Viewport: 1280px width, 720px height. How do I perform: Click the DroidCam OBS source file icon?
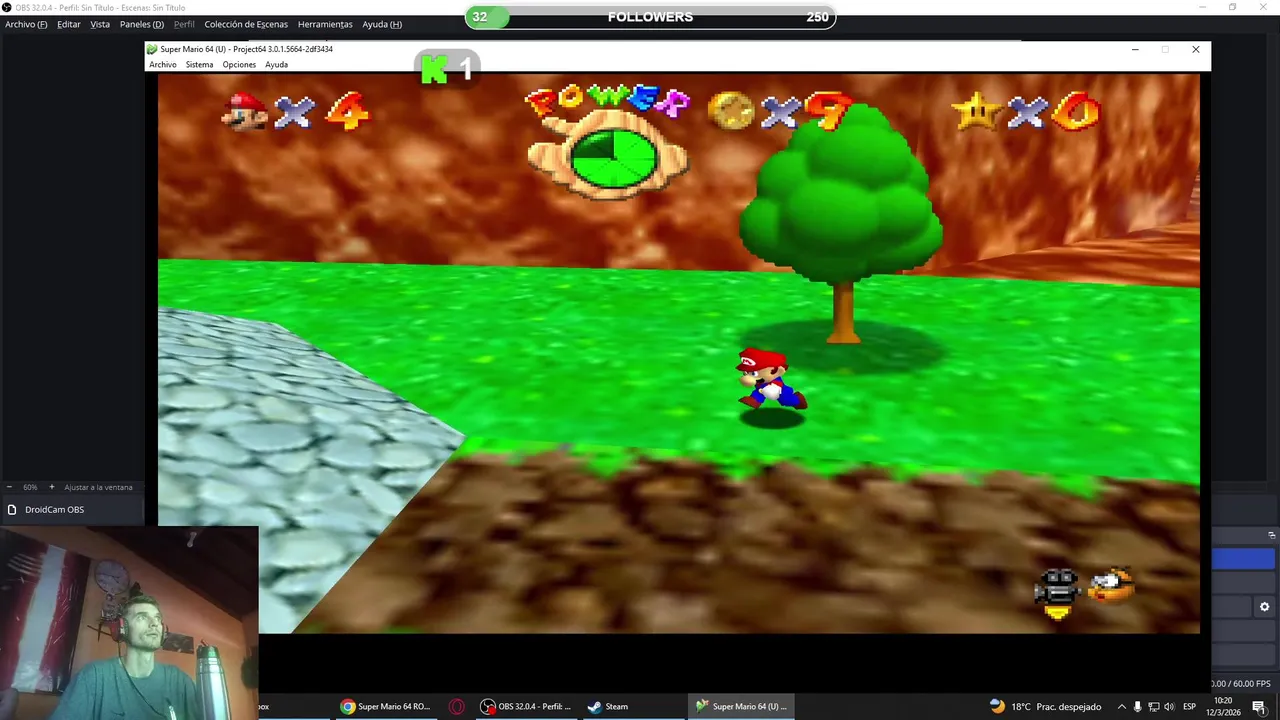coord(12,509)
